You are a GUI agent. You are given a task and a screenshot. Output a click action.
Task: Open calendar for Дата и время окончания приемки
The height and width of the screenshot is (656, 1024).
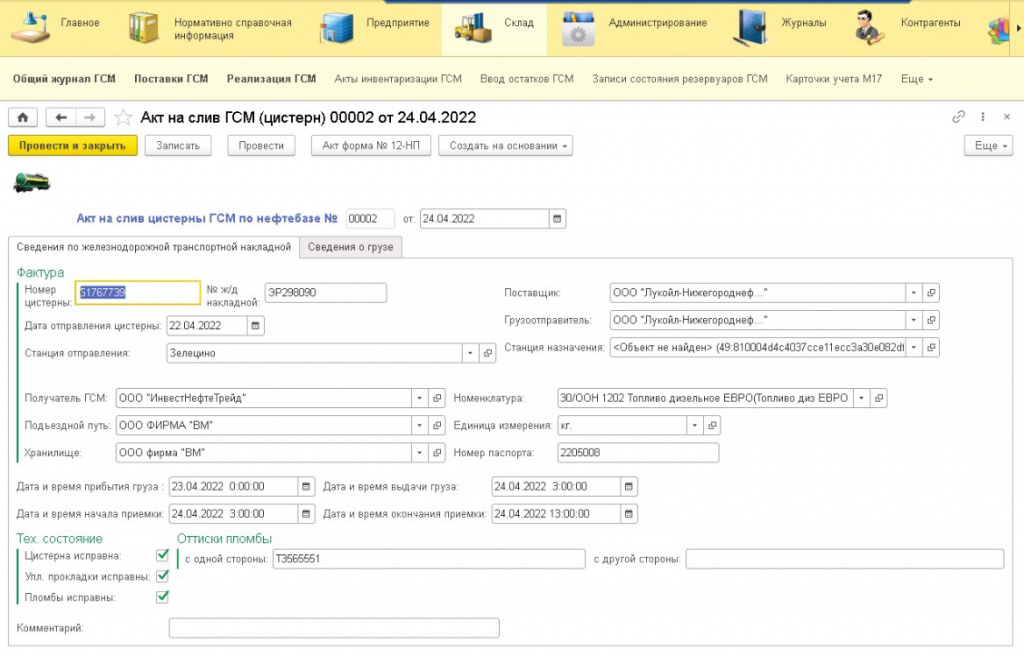click(x=628, y=514)
